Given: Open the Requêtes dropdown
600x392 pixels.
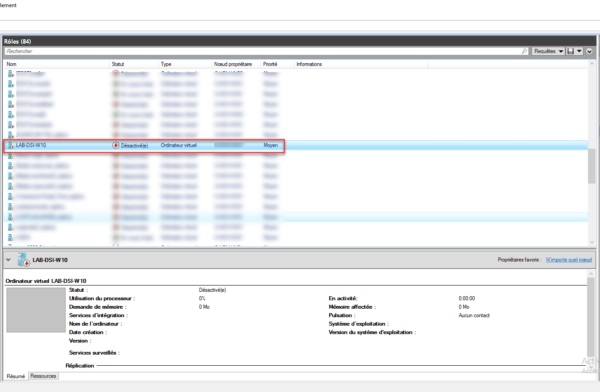Looking at the screenshot, I should click(548, 51).
